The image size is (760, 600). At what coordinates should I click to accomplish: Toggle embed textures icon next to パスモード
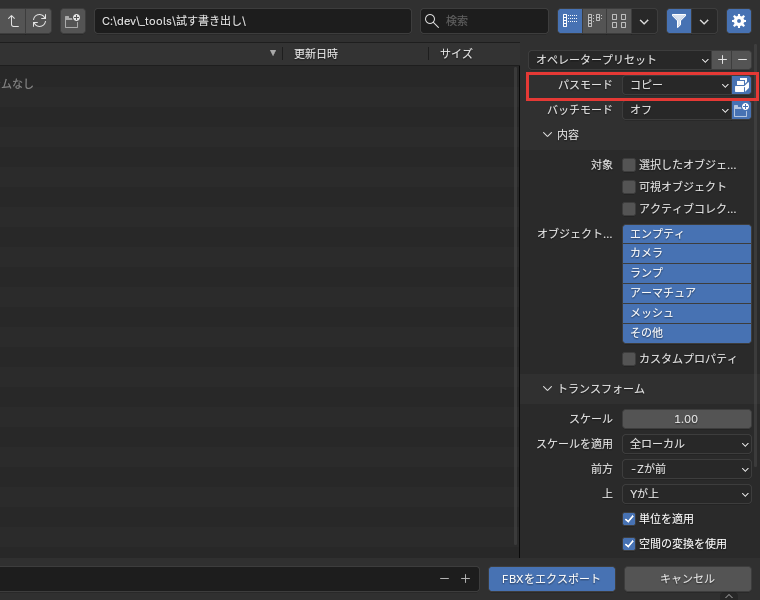click(x=742, y=85)
